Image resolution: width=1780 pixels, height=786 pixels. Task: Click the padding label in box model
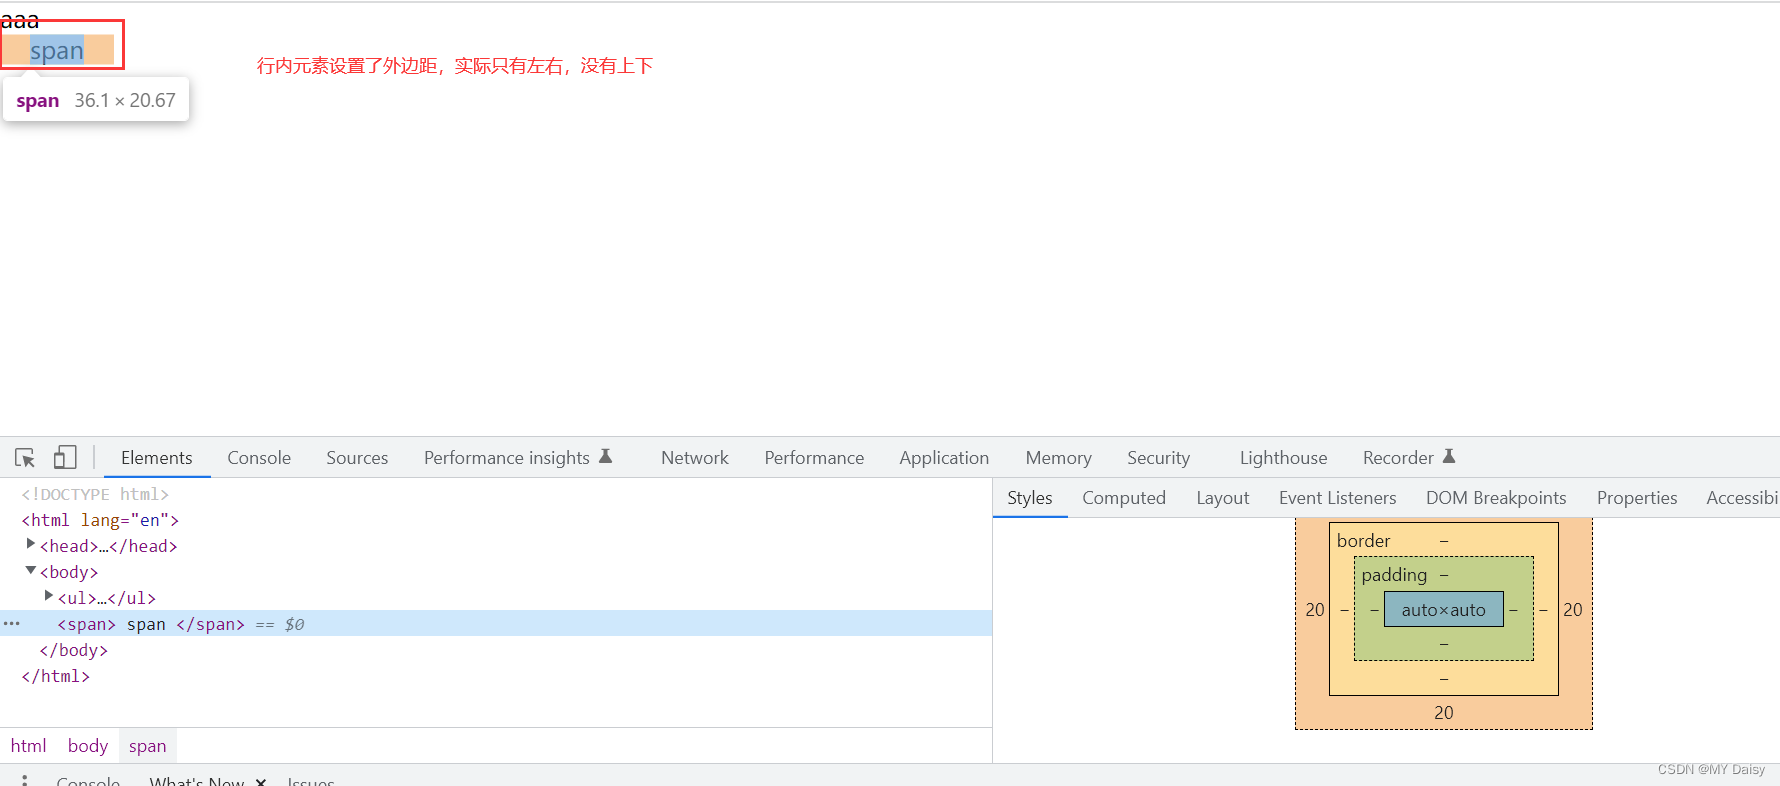pos(1394,575)
